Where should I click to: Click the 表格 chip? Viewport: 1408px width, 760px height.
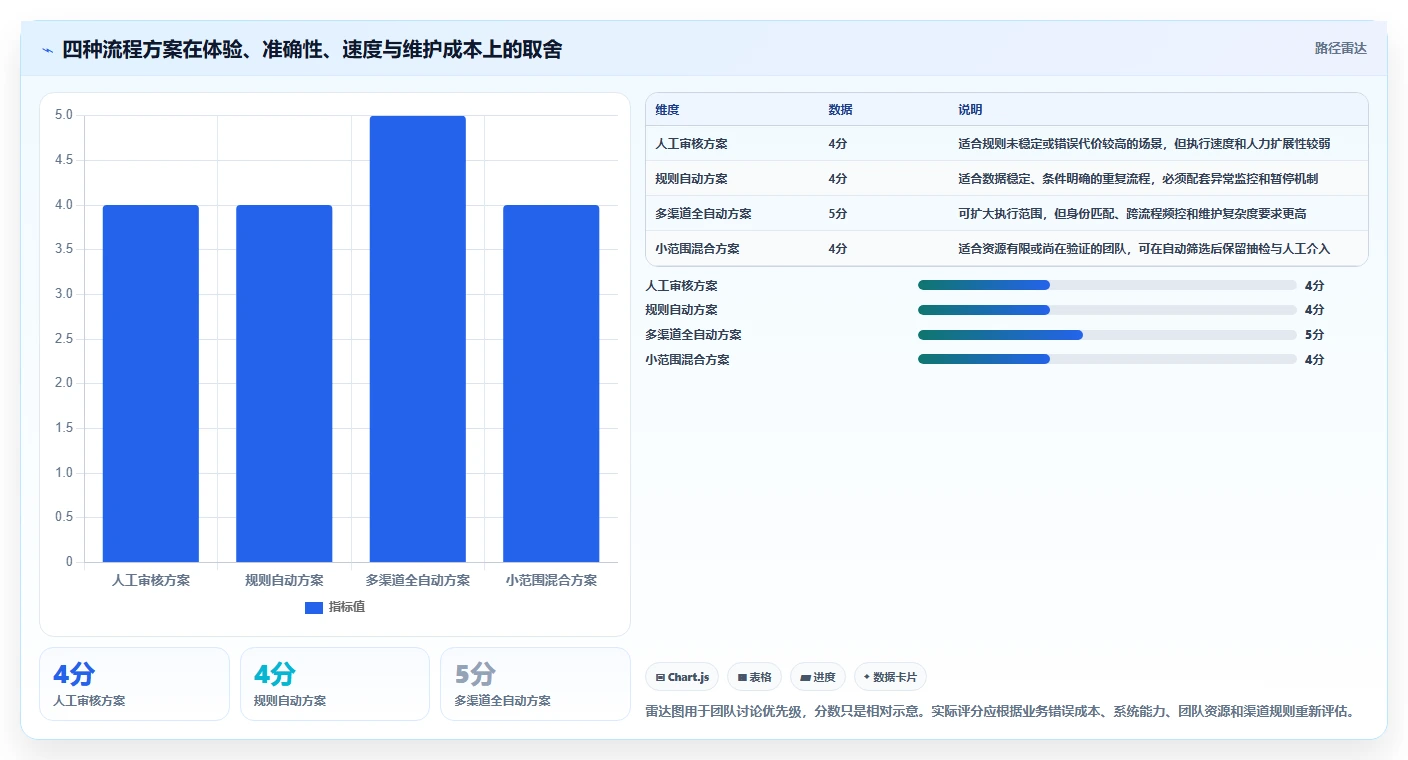[754, 677]
